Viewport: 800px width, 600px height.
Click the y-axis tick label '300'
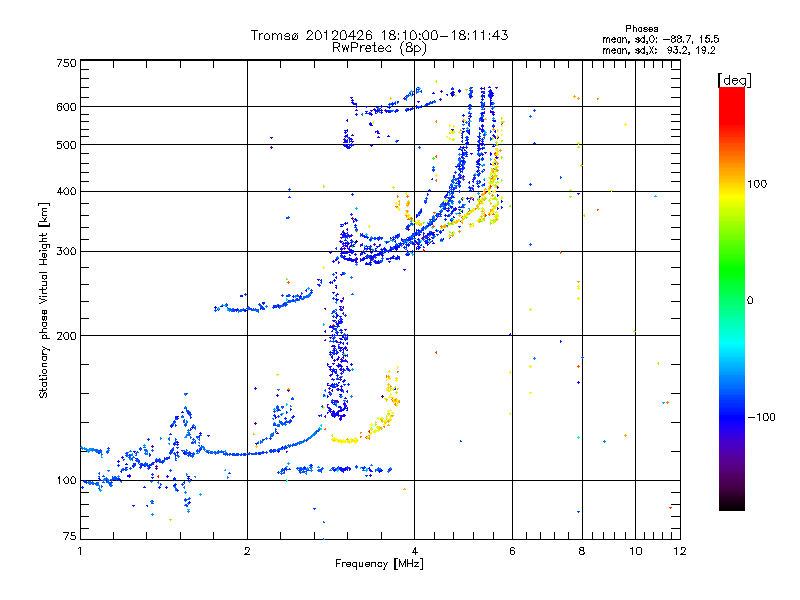[x=66, y=251]
